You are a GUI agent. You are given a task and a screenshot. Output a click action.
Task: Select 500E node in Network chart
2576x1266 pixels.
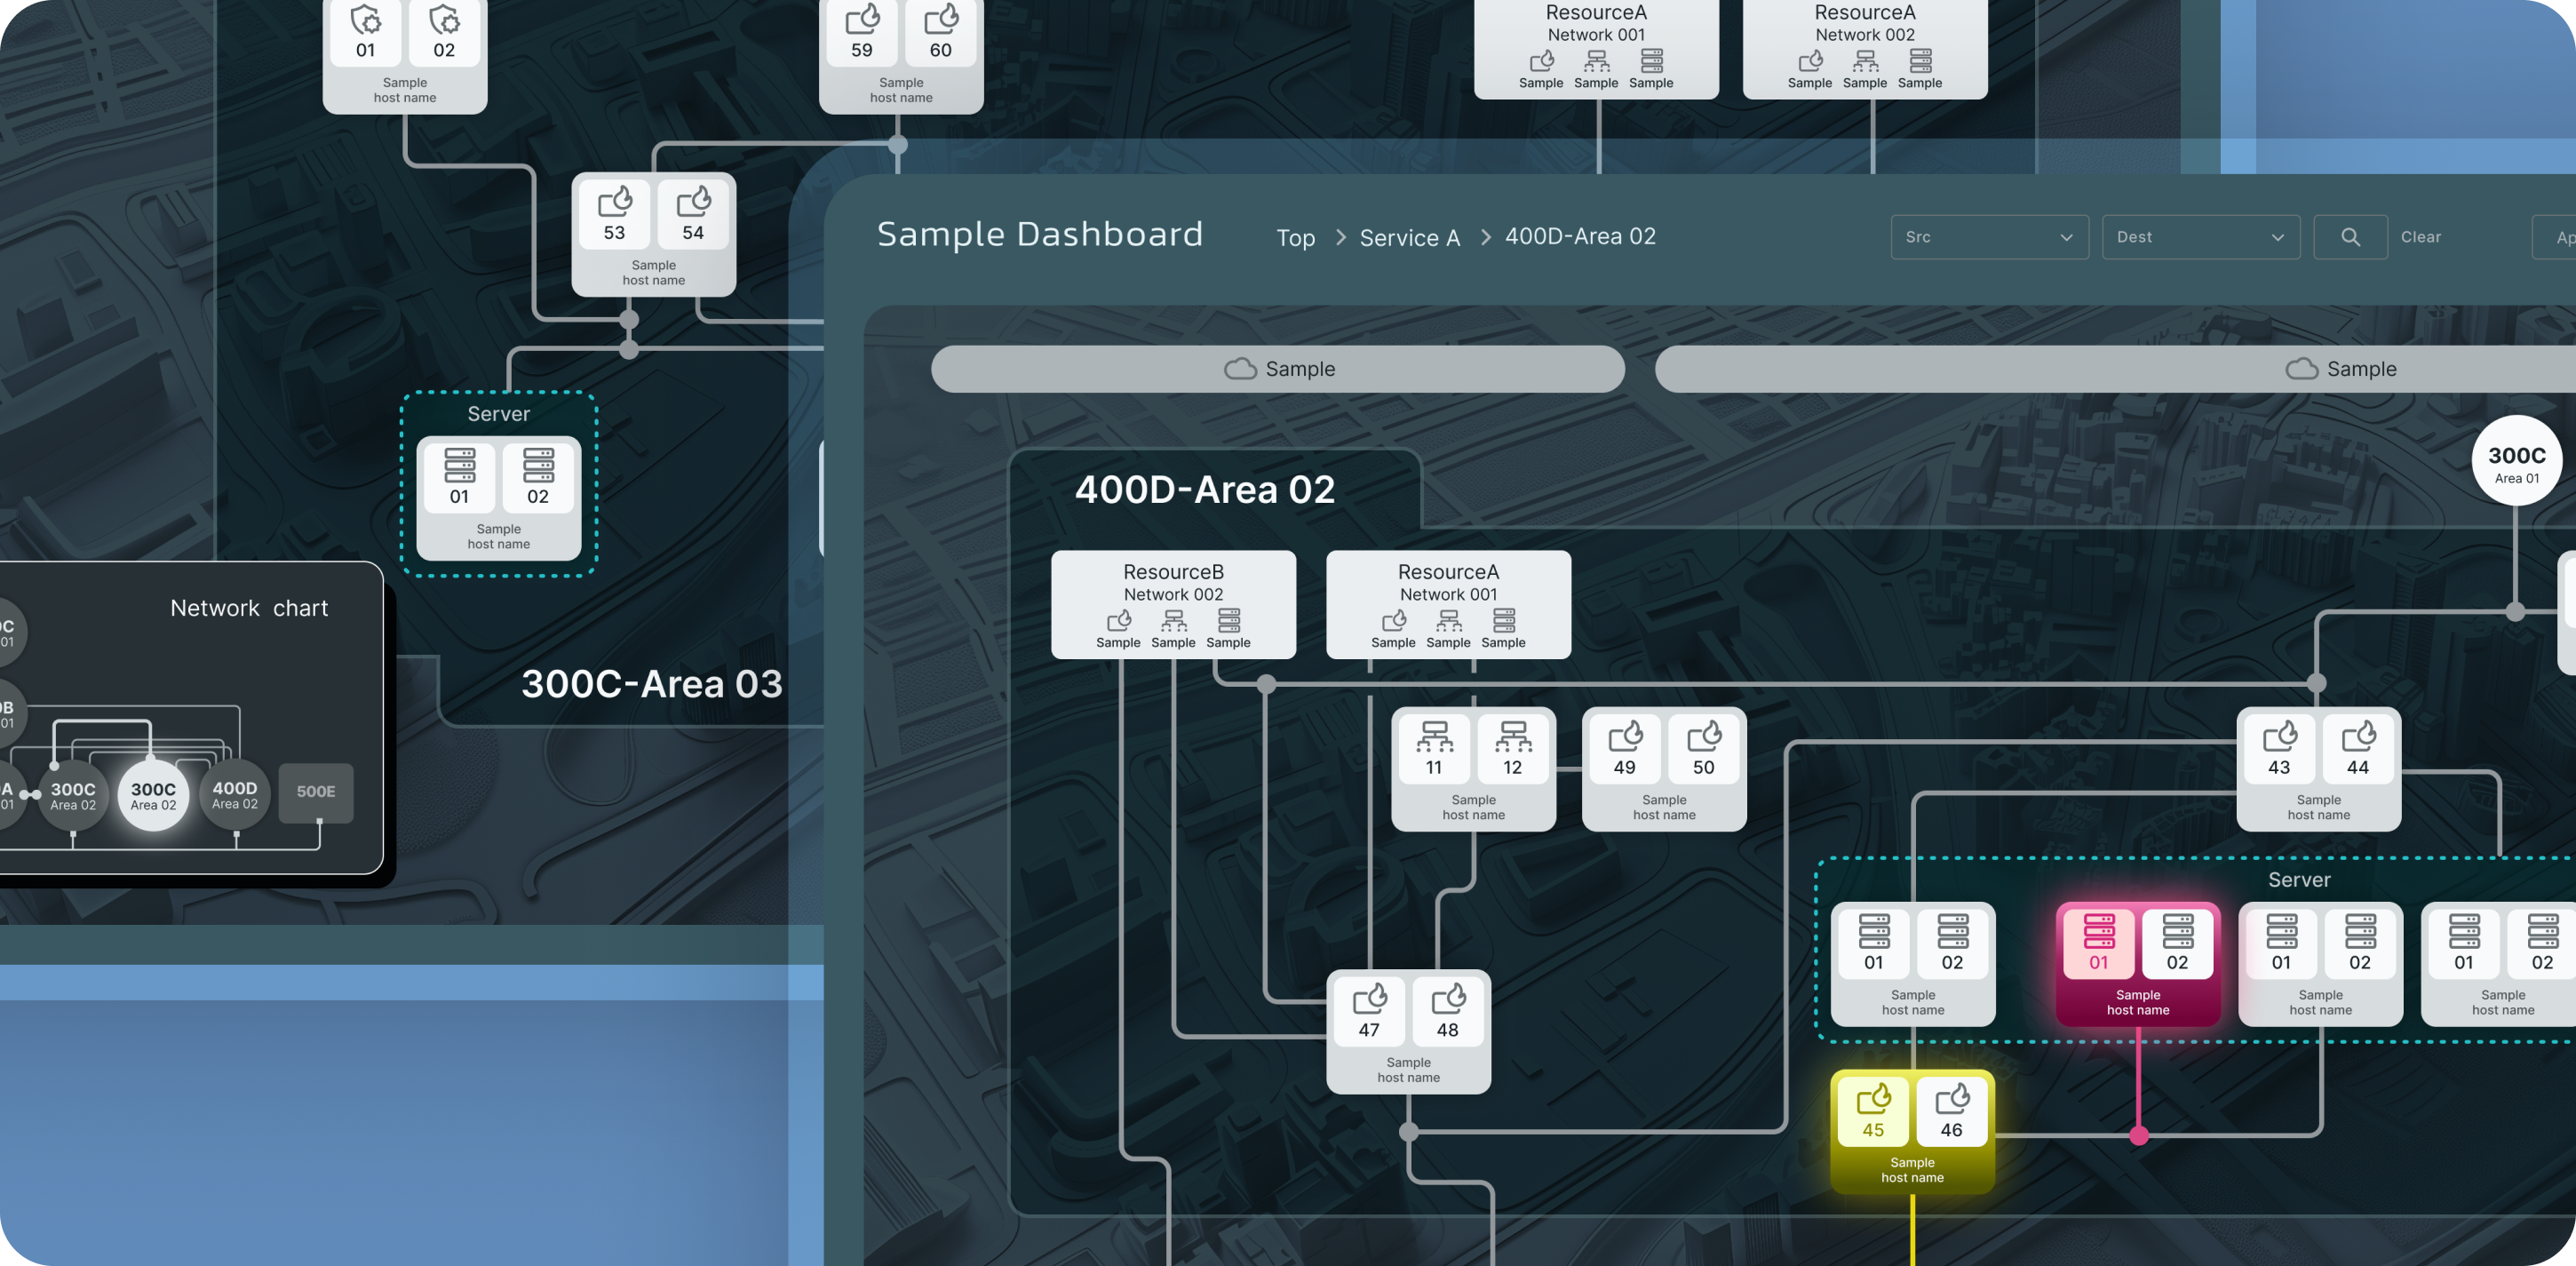(316, 792)
